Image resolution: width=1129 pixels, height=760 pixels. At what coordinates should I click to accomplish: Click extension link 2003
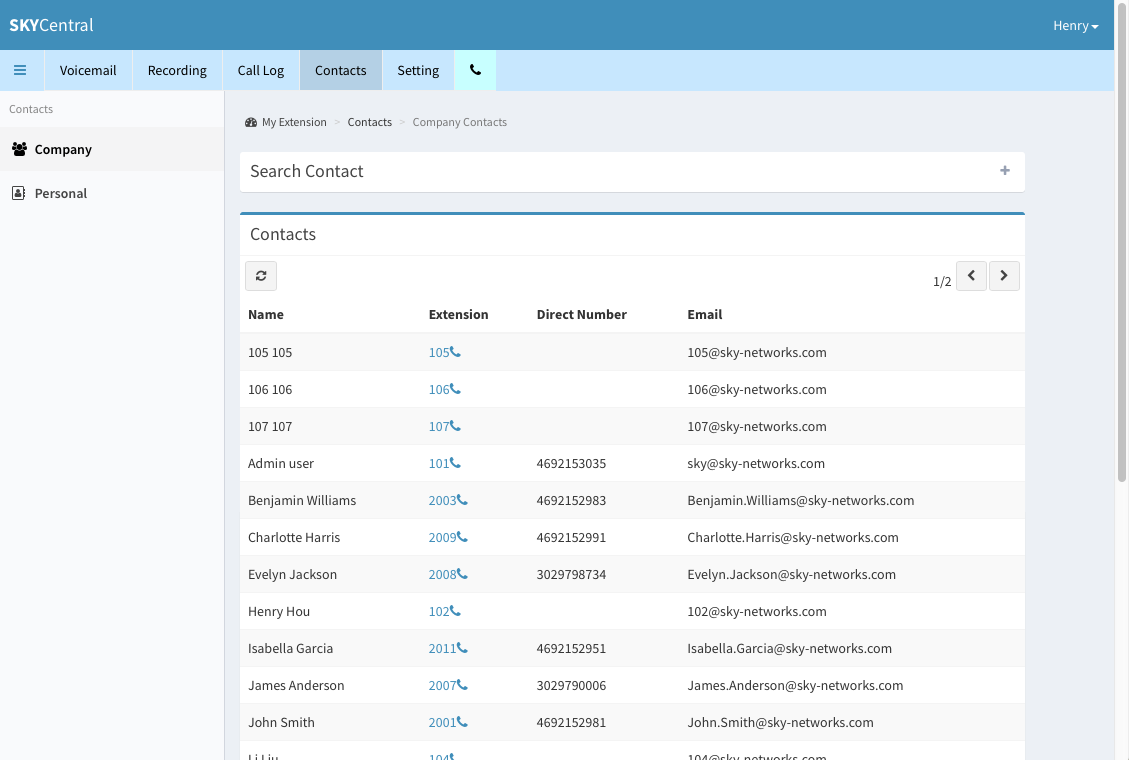[x=443, y=500]
